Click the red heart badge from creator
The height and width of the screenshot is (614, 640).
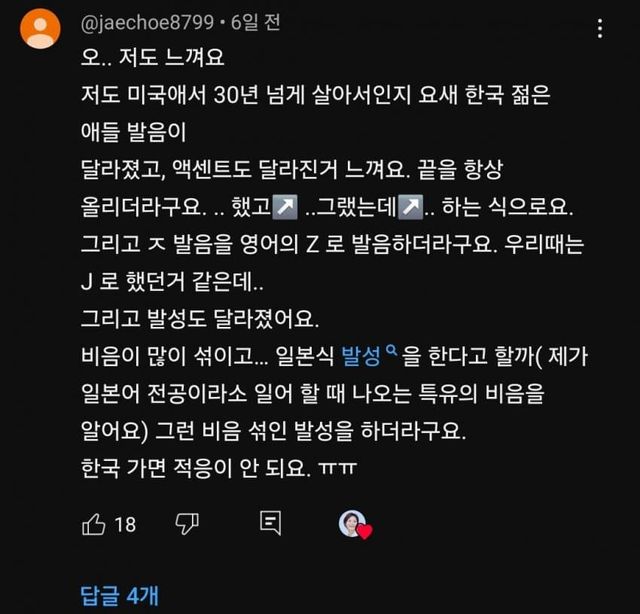(364, 531)
